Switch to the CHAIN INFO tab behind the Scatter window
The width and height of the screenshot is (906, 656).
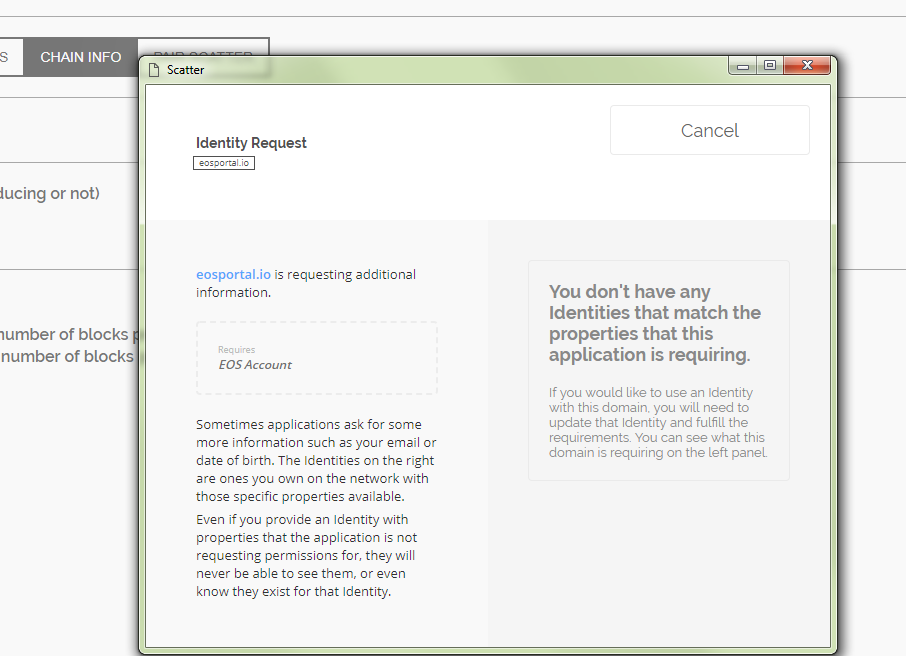pos(80,57)
